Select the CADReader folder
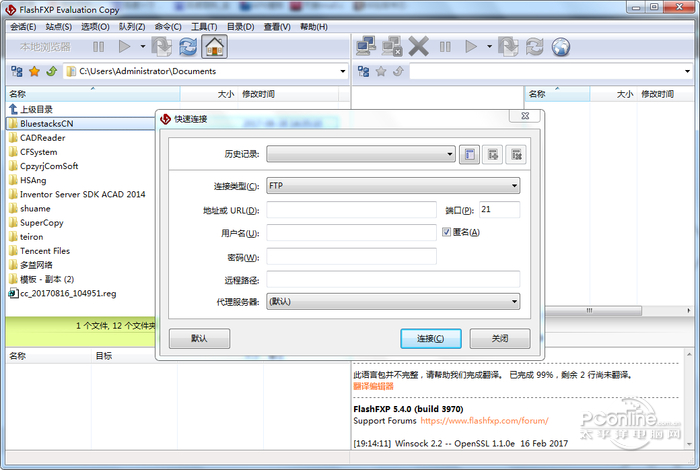Screen dimensions: 700x470 pos(42,138)
